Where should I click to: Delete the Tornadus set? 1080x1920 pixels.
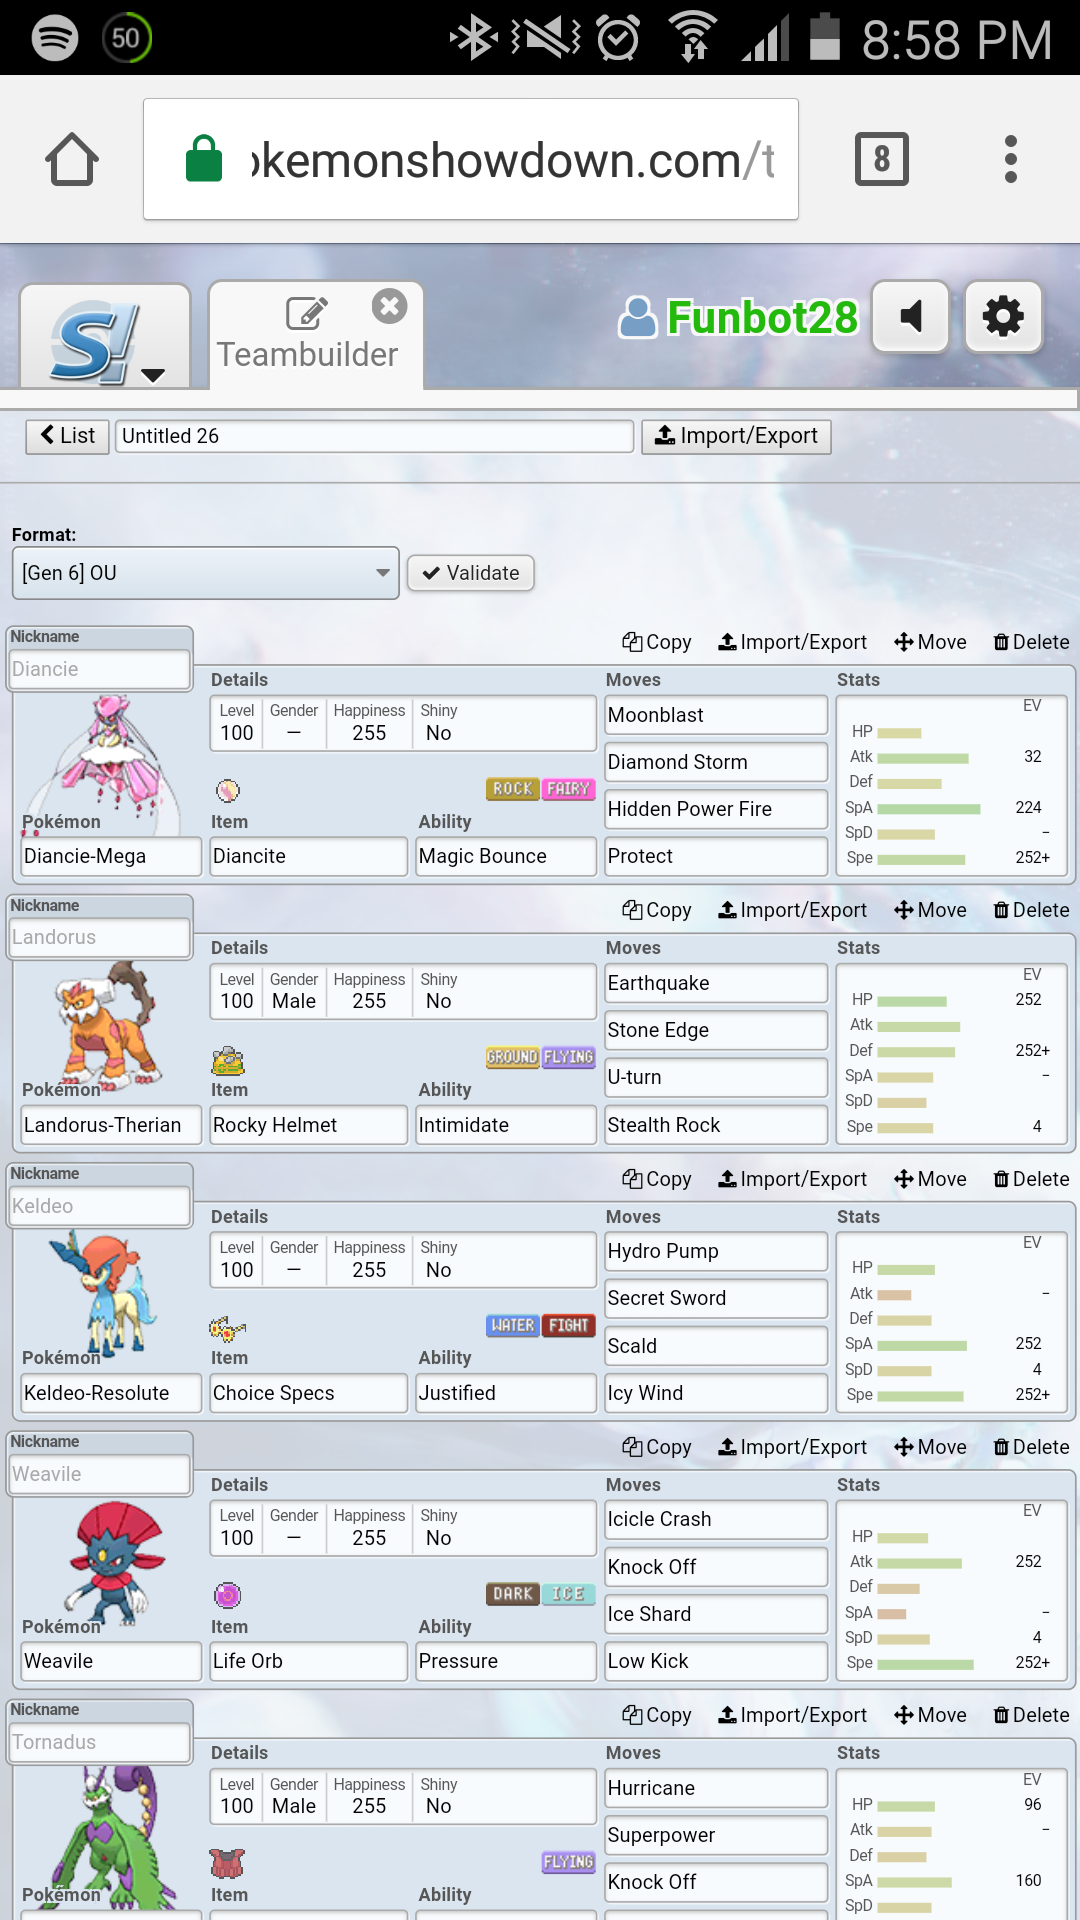[1031, 1715]
